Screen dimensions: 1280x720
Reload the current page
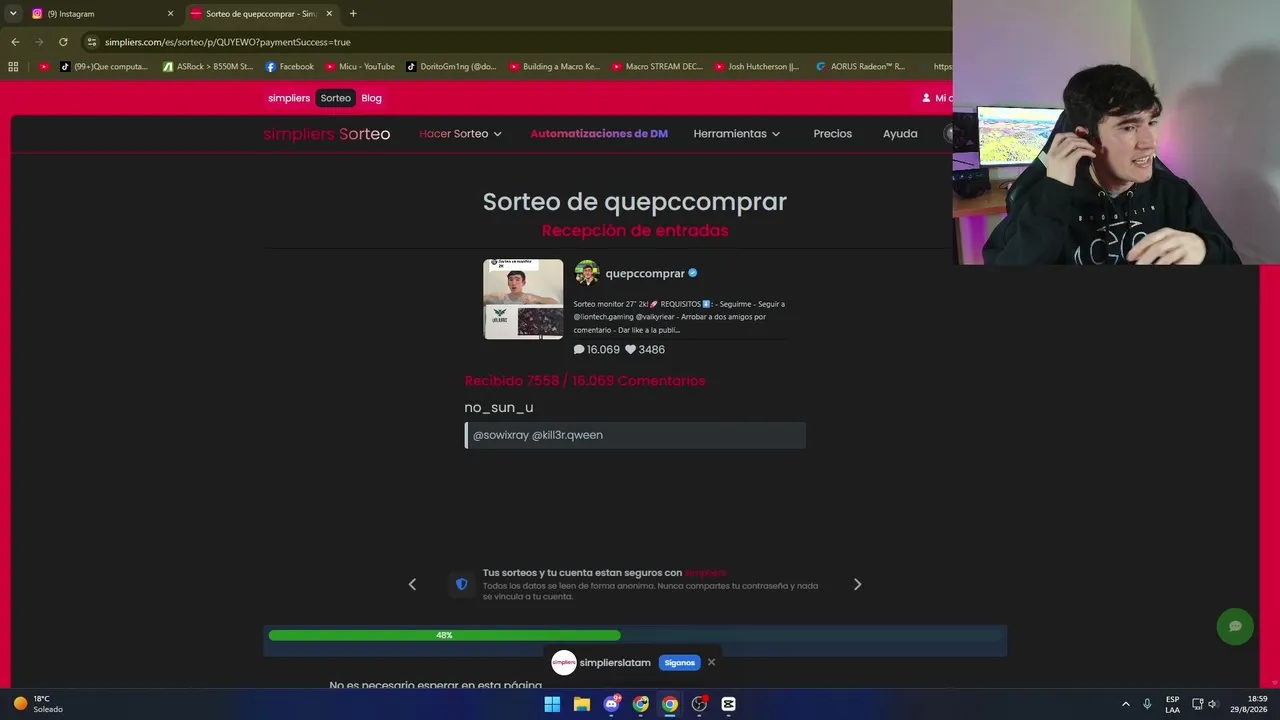click(63, 42)
